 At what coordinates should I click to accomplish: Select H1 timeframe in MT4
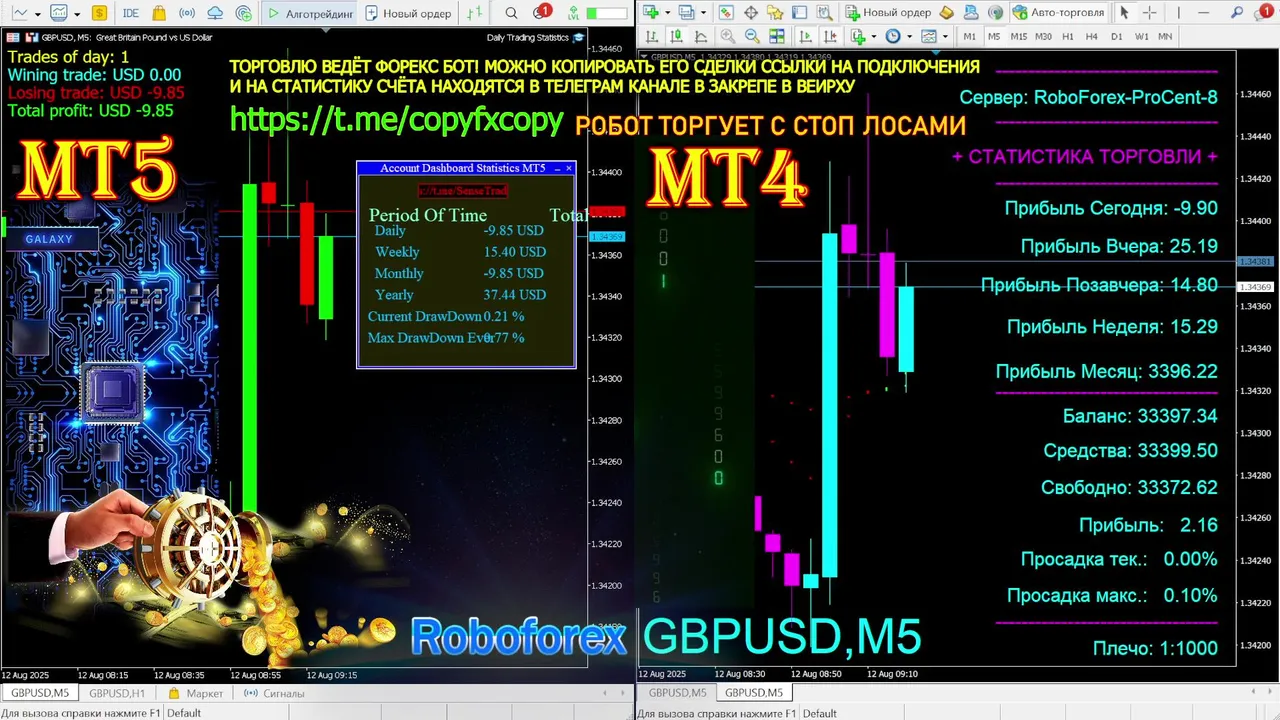1067,36
